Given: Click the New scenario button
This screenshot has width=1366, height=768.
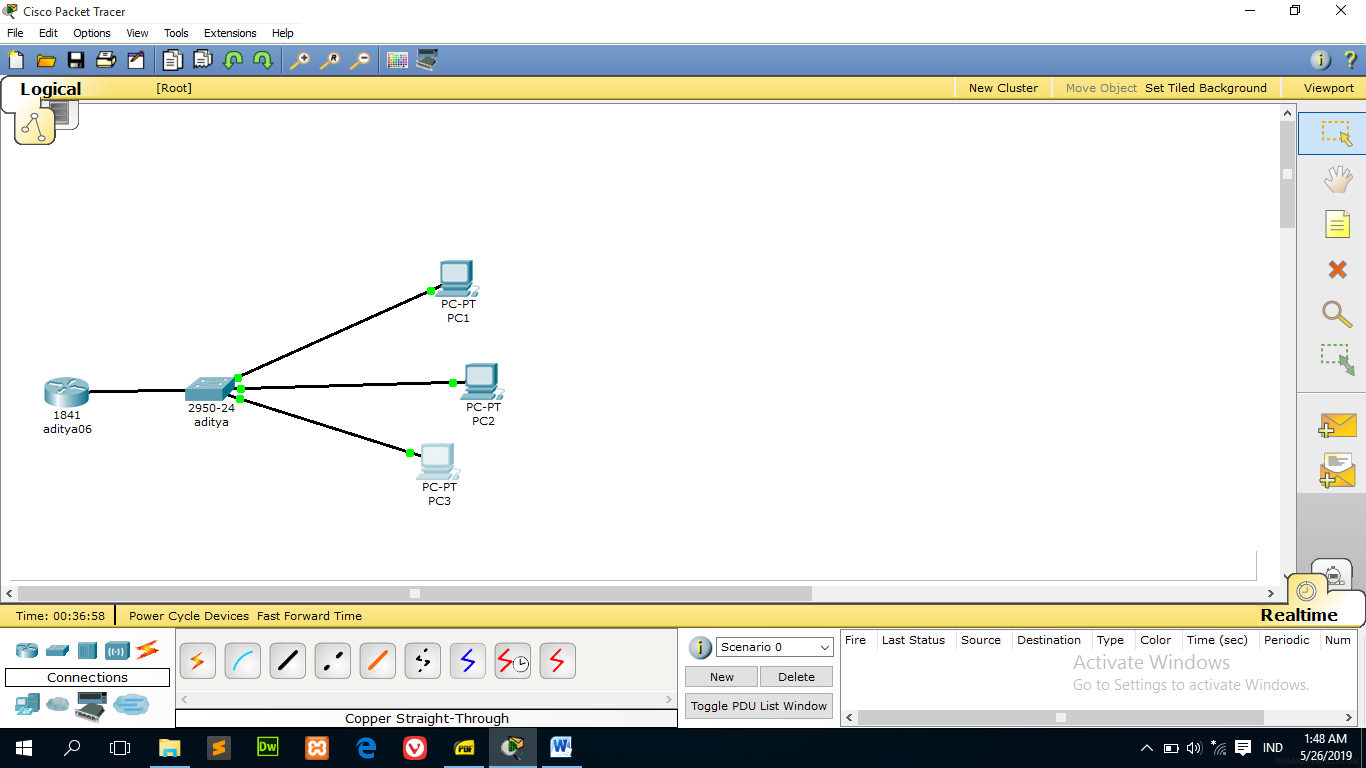Looking at the screenshot, I should click(722, 677).
